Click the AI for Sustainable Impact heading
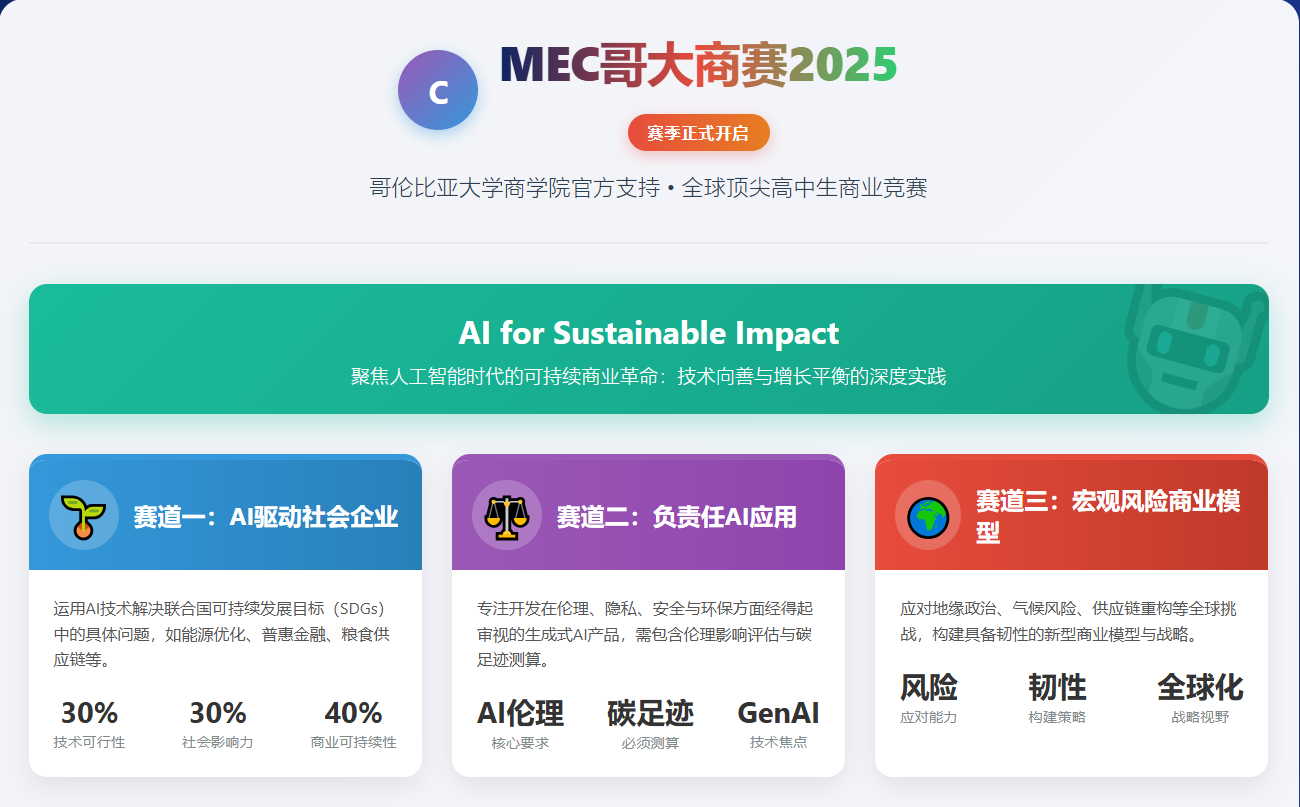The height and width of the screenshot is (807, 1300). pyautogui.click(x=648, y=333)
